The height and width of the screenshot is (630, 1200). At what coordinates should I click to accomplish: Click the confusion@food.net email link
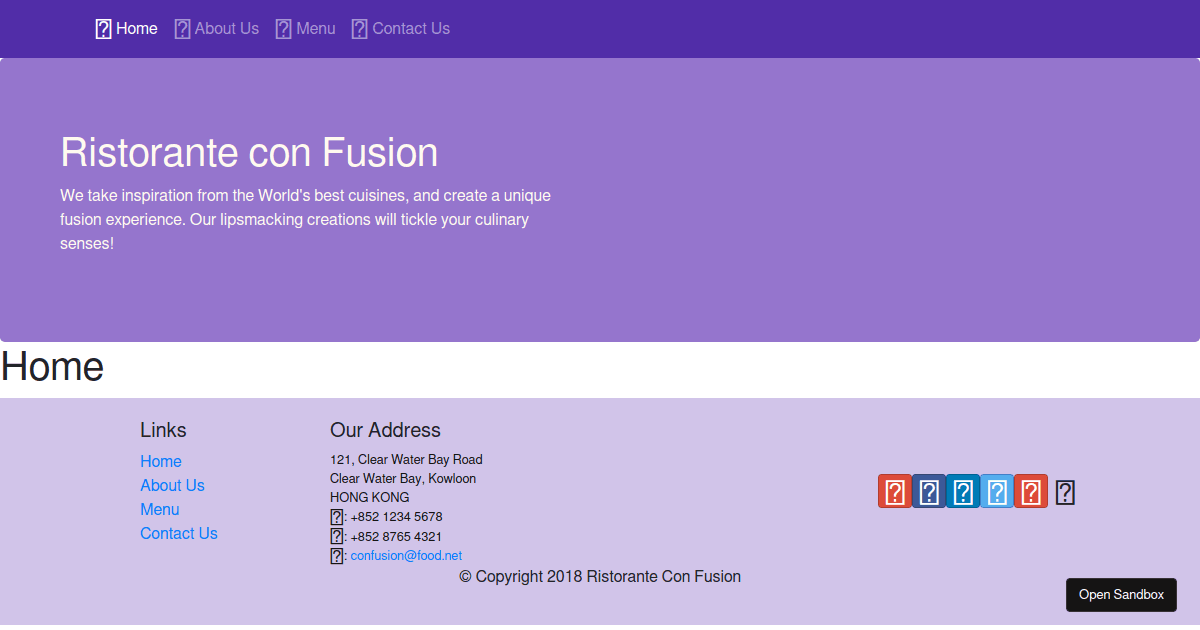(406, 555)
